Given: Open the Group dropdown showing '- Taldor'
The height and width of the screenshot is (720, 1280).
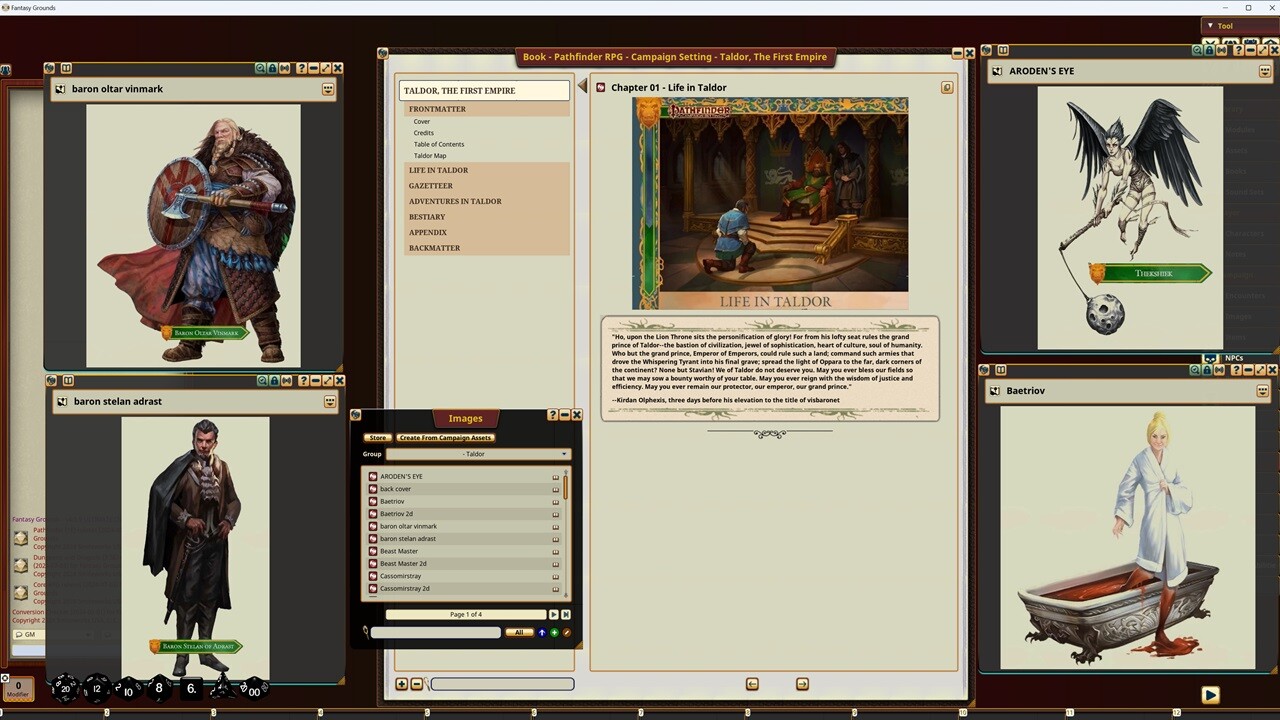Looking at the screenshot, I should [478, 454].
